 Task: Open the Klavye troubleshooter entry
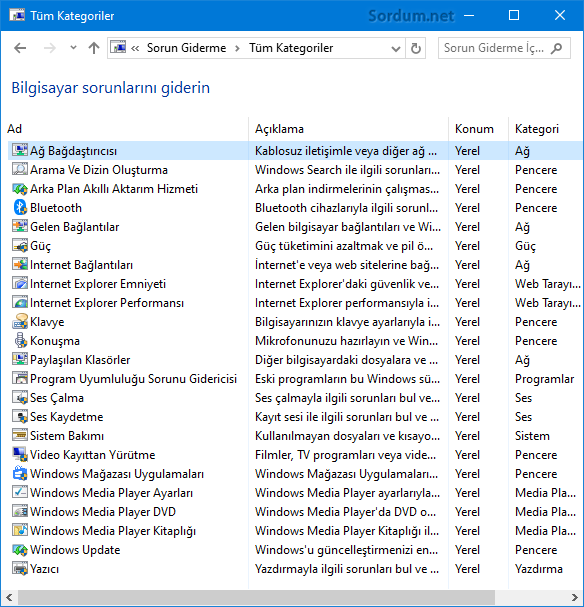(x=47, y=322)
